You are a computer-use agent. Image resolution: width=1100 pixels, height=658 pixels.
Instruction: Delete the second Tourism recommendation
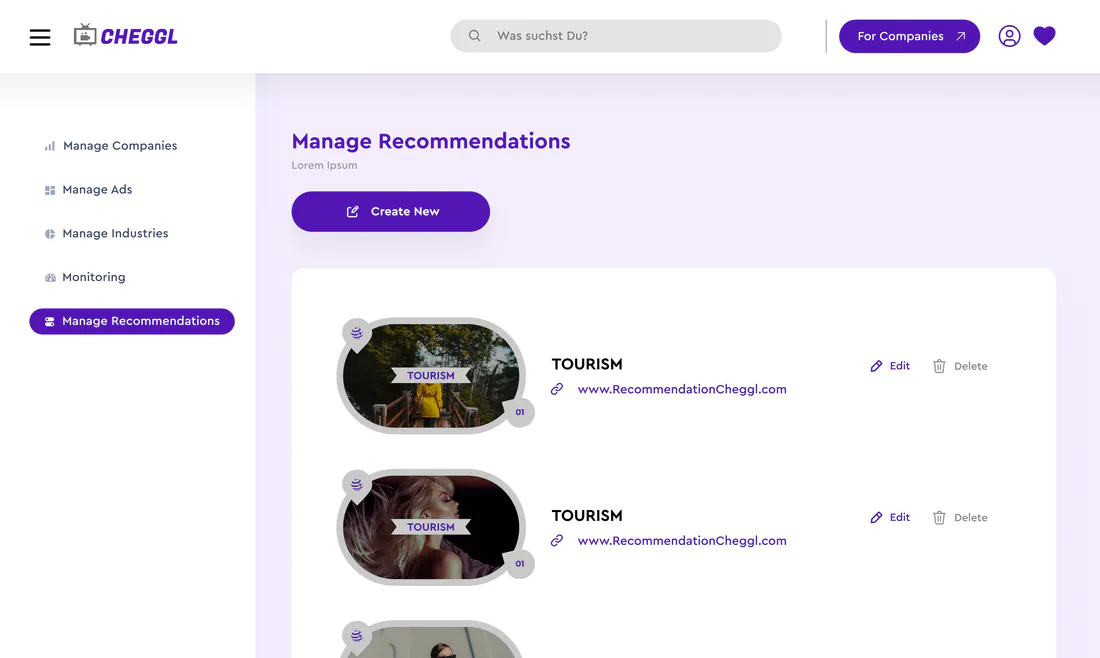960,518
